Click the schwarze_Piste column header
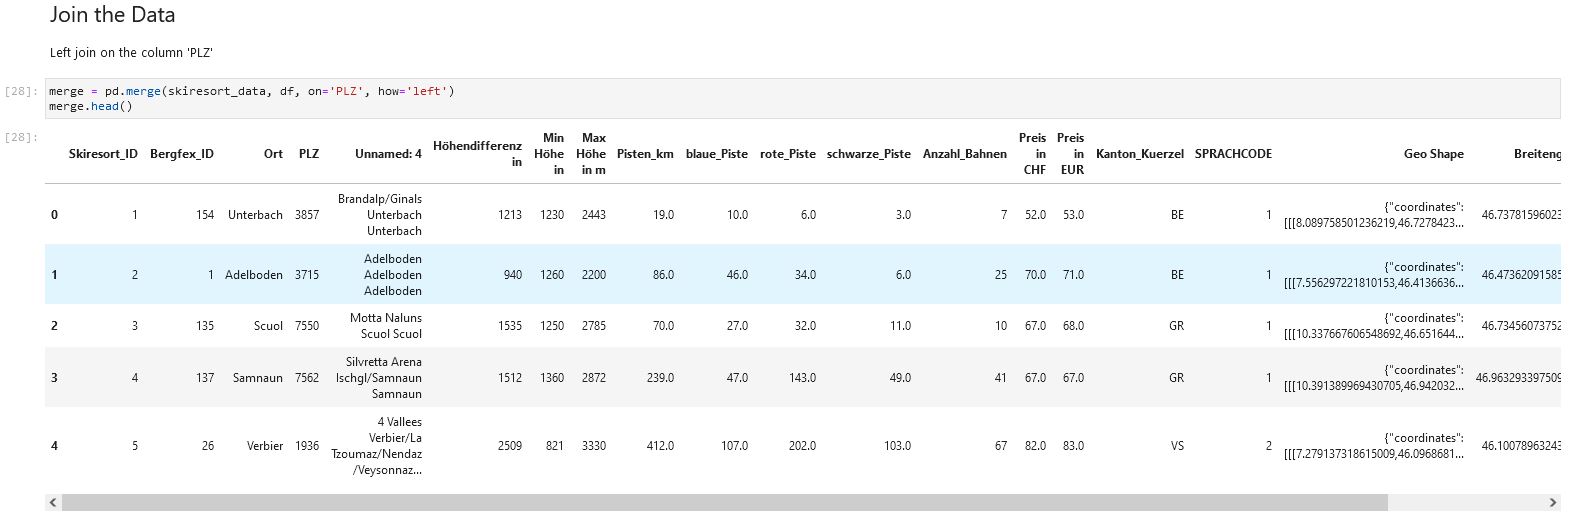 [x=868, y=154]
